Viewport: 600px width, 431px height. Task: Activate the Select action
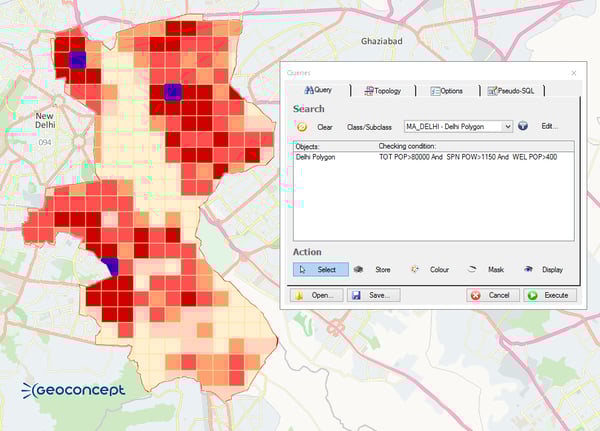pyautogui.click(x=320, y=269)
